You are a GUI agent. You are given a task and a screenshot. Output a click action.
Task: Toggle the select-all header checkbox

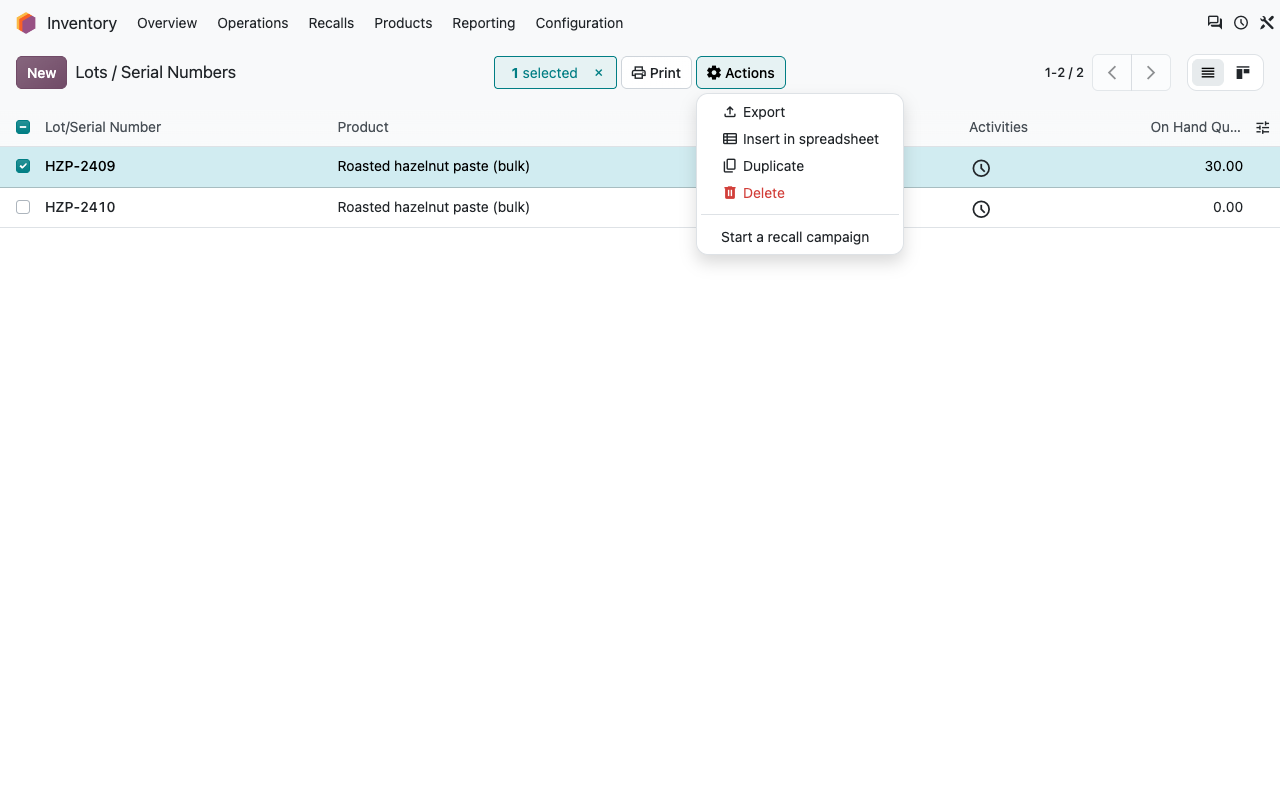pyautogui.click(x=23, y=127)
